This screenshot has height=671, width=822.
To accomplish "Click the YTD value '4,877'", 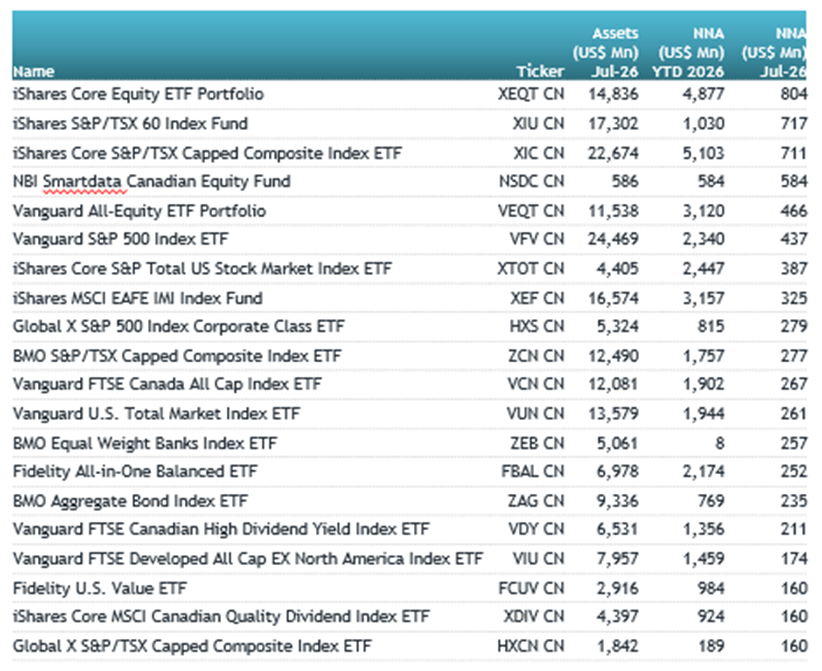I will [704, 94].
